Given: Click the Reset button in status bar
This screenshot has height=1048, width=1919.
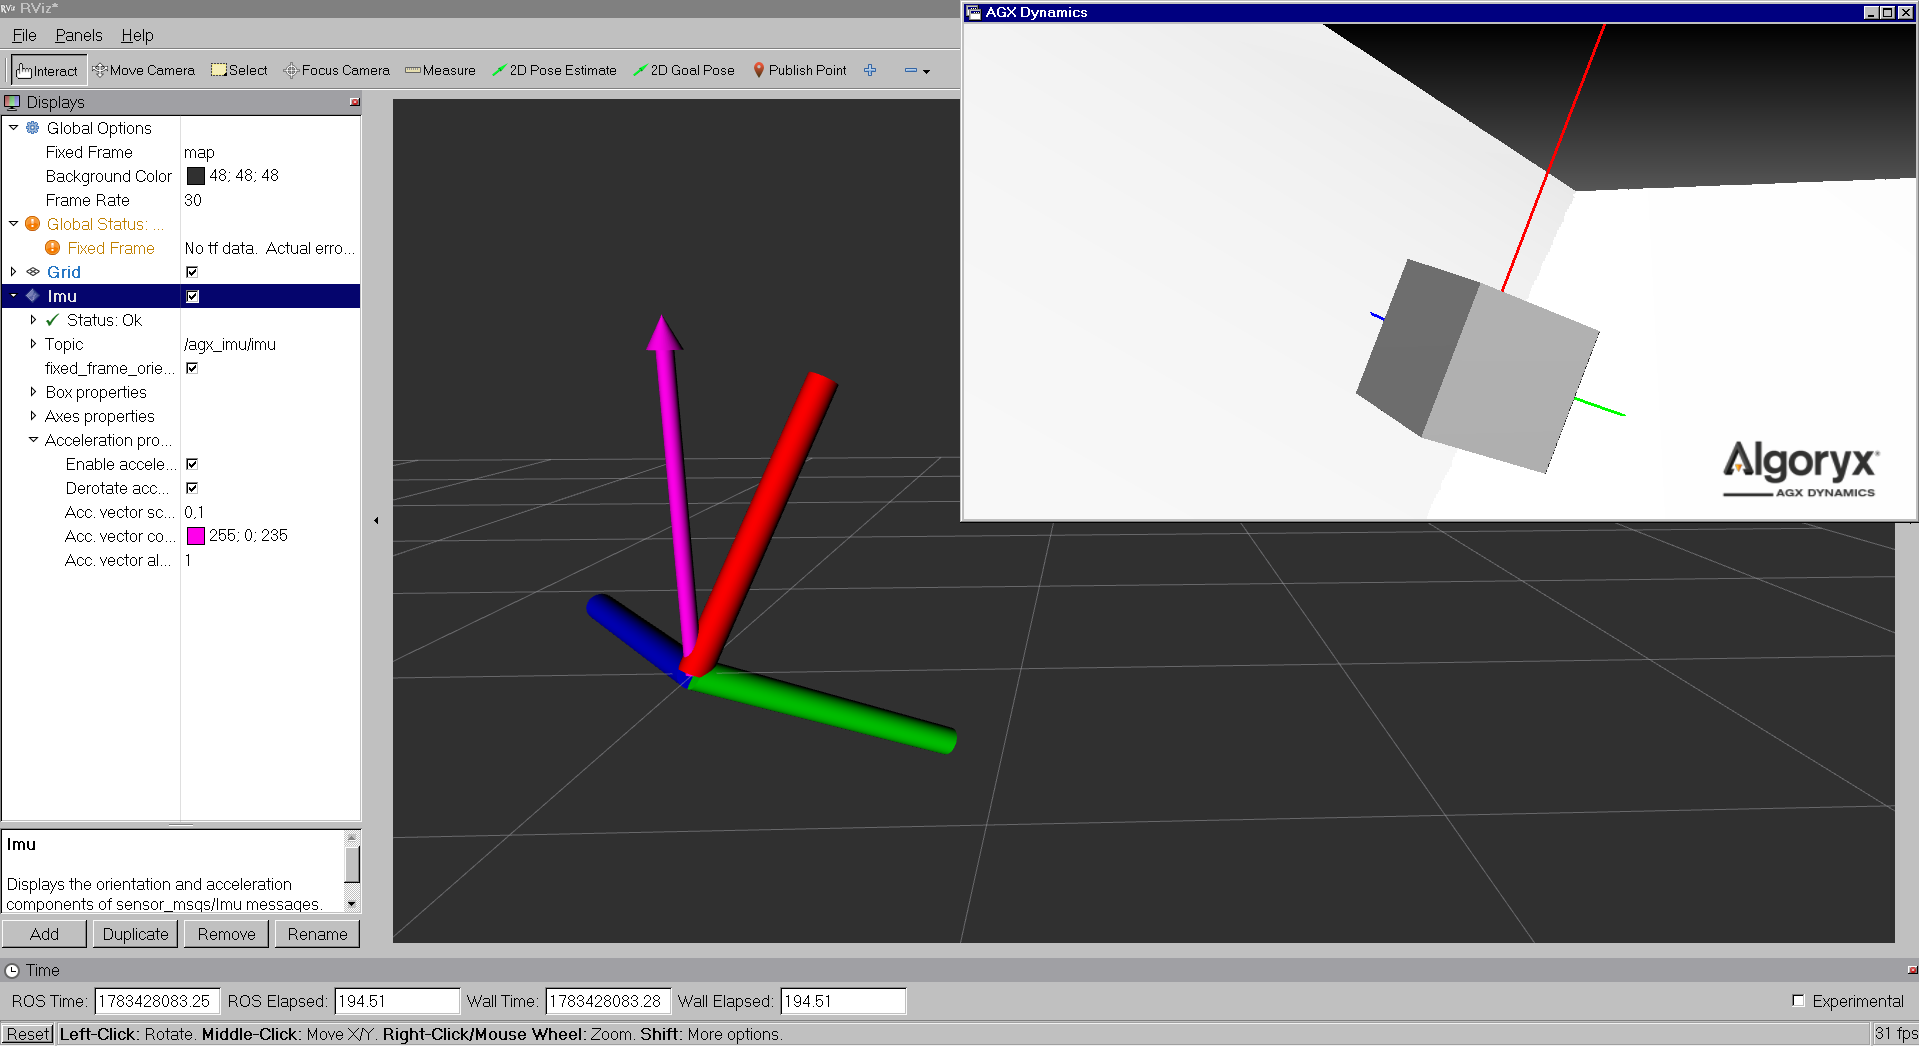Looking at the screenshot, I should [x=28, y=1034].
